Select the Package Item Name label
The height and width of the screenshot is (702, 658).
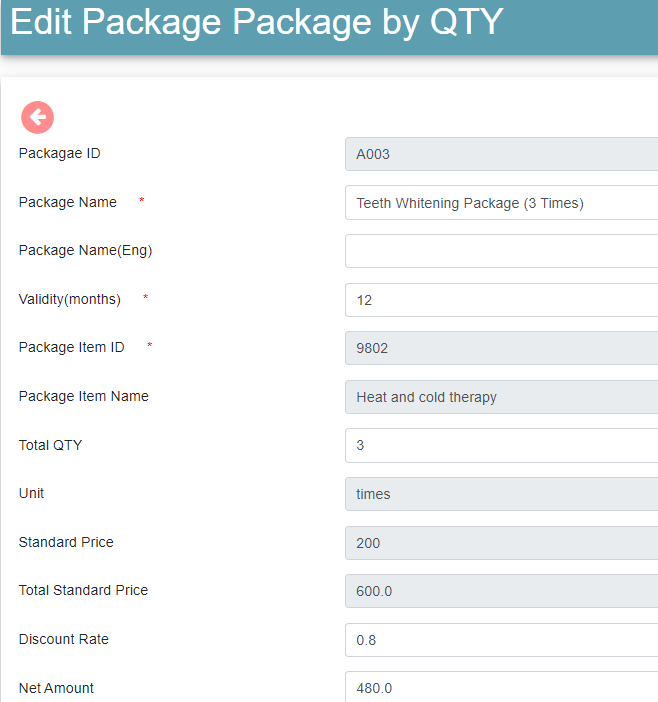[84, 396]
